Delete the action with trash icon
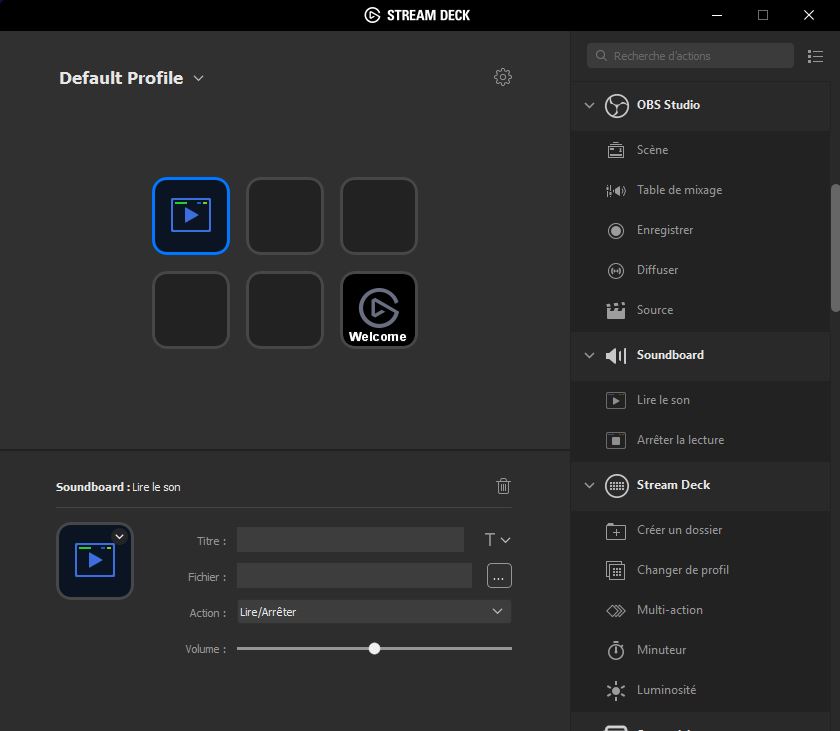 (503, 486)
